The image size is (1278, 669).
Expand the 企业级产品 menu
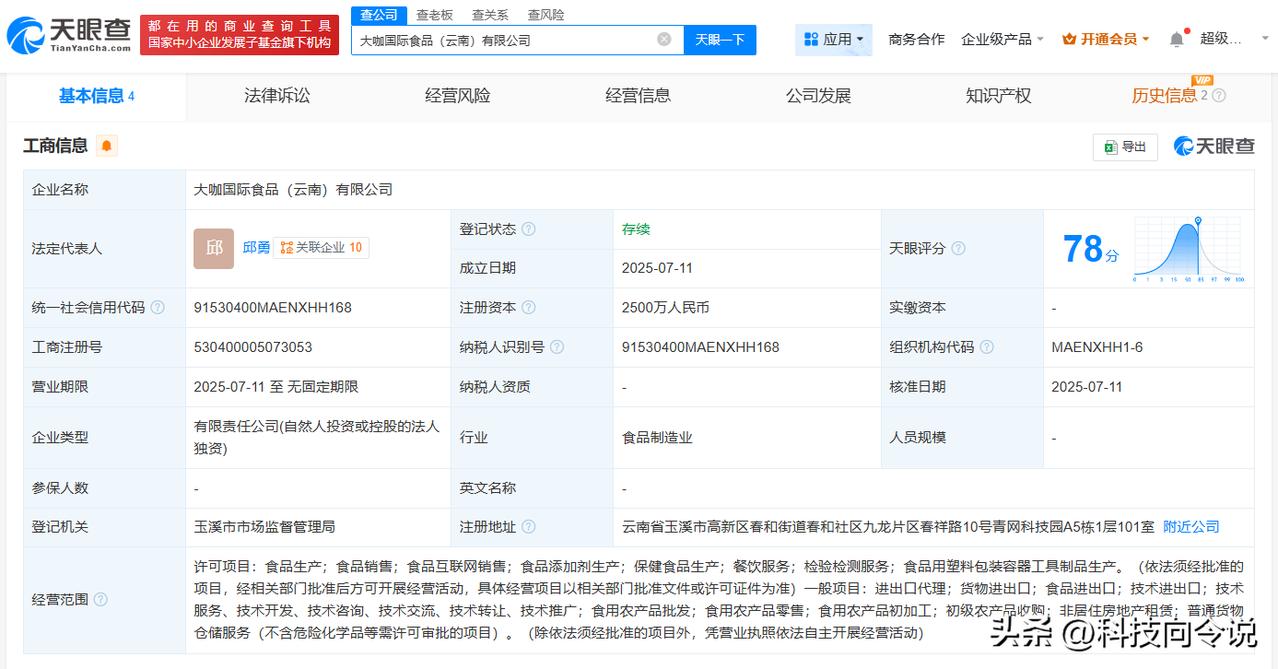tap(1002, 39)
